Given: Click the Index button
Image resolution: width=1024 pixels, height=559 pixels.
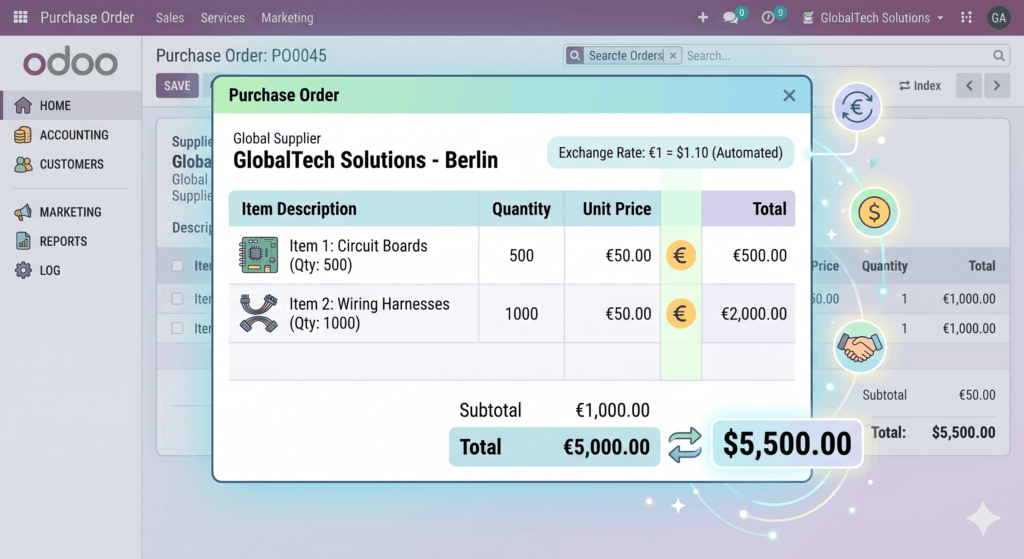Looking at the screenshot, I should pyautogui.click(x=920, y=86).
